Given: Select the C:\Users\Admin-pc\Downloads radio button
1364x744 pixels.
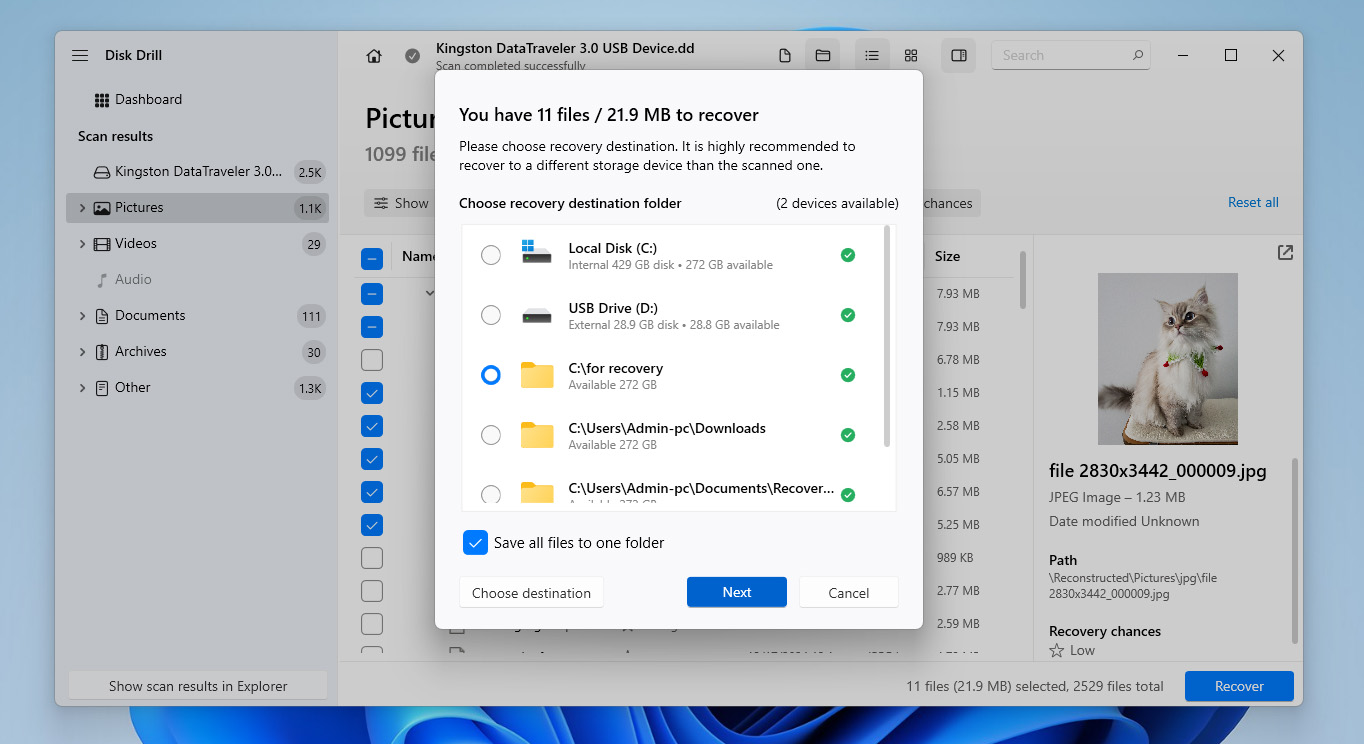Looking at the screenshot, I should pos(491,435).
